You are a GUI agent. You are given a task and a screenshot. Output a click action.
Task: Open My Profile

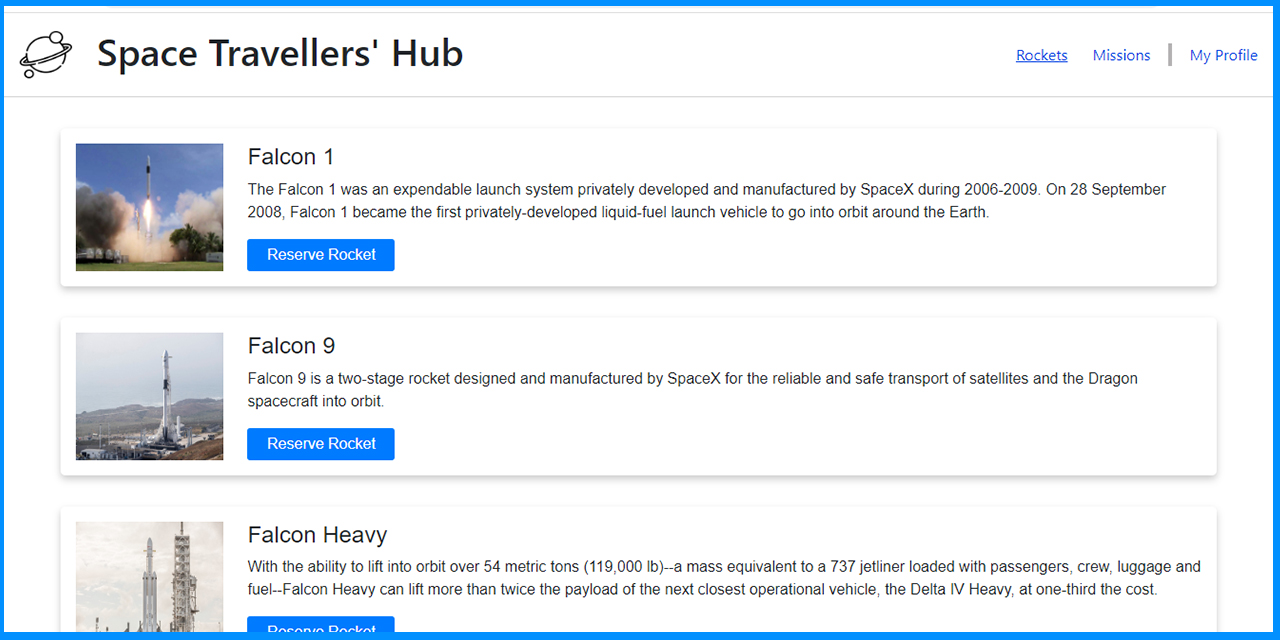tap(1223, 55)
